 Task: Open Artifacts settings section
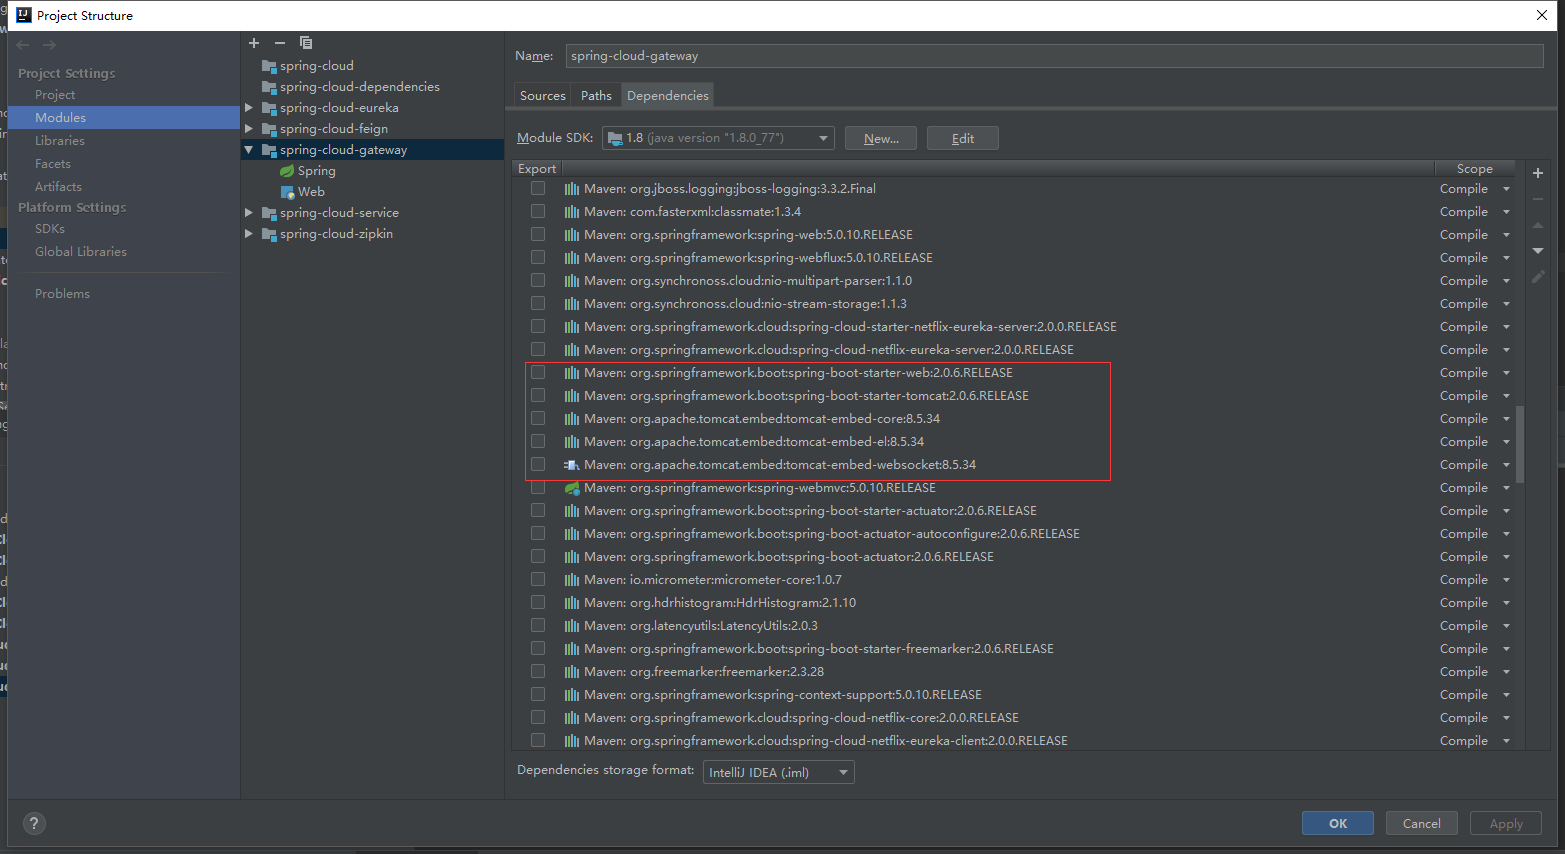pos(59,187)
